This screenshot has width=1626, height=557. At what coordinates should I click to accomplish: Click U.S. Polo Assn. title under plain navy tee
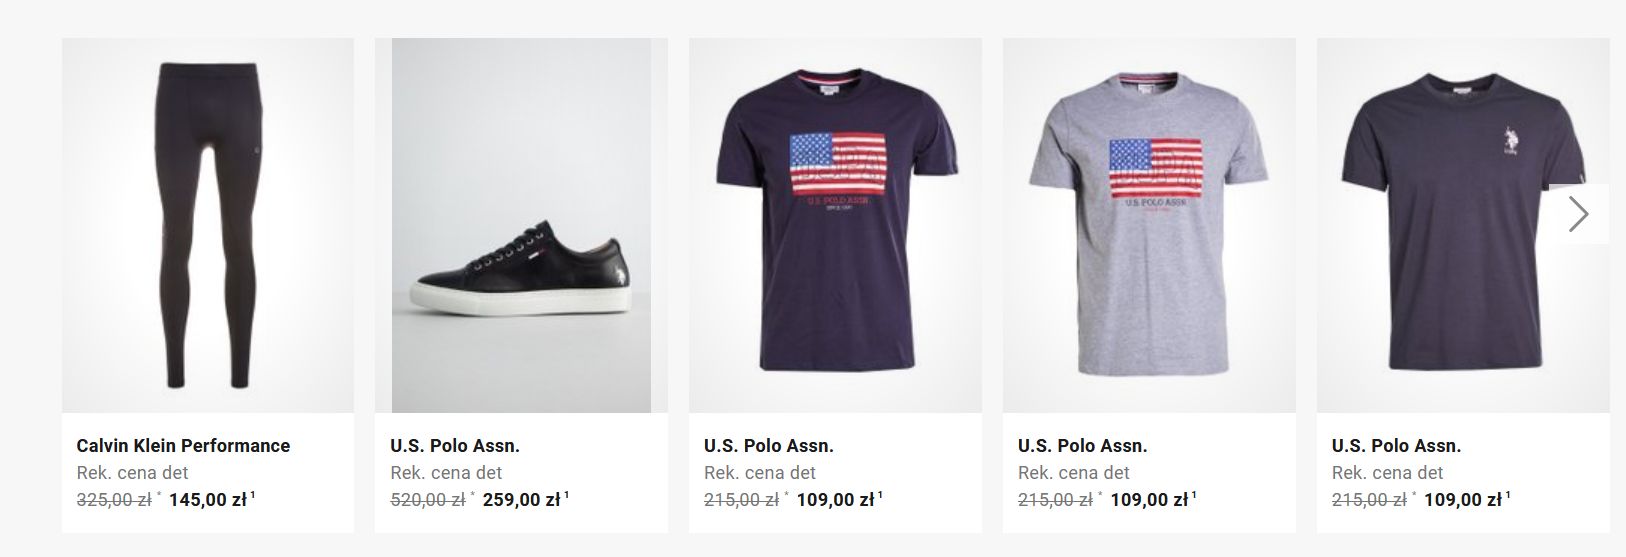click(x=1396, y=446)
